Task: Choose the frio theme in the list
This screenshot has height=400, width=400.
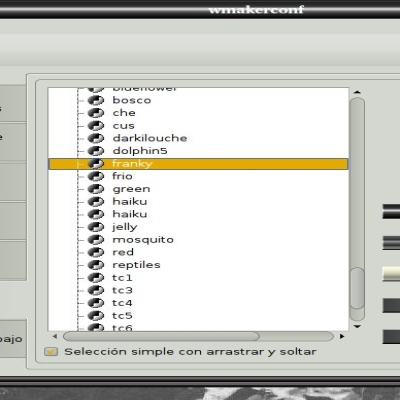Action: tap(122, 176)
